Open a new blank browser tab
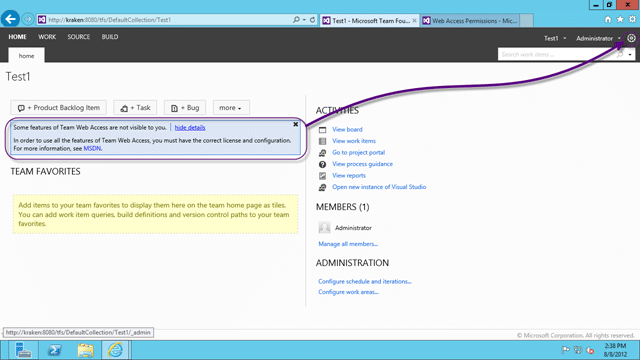640x360 pixels. [527, 20]
